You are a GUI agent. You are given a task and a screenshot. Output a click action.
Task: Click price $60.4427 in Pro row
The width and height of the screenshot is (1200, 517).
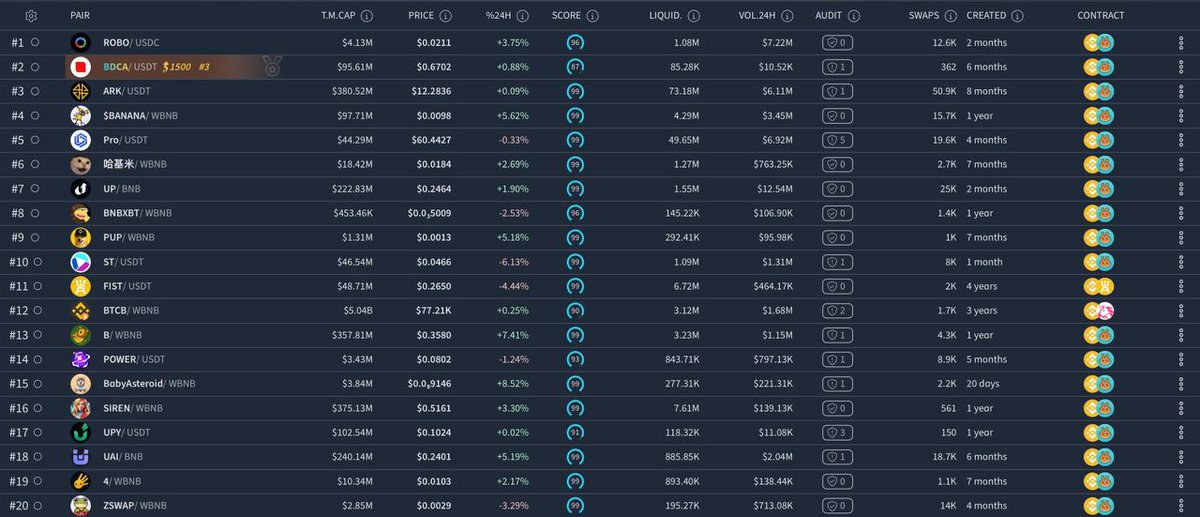(x=430, y=140)
